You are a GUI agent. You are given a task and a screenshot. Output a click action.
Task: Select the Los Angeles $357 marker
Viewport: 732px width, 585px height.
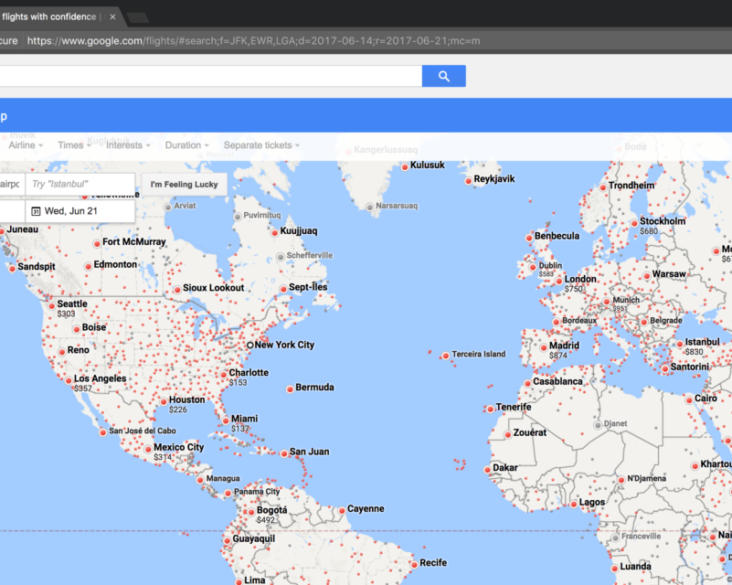click(69, 380)
